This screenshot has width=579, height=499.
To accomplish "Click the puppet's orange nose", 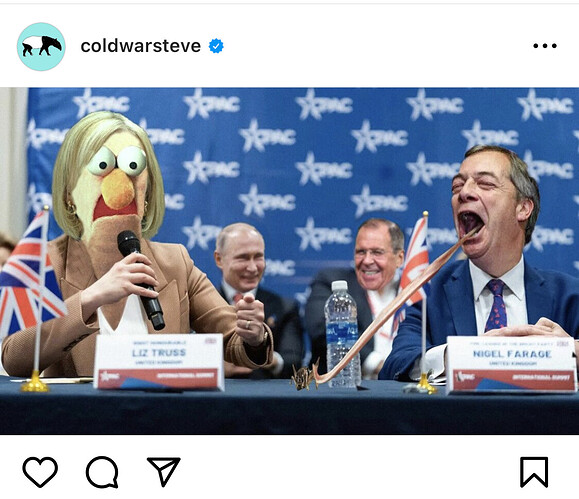I will pyautogui.click(x=117, y=188).
